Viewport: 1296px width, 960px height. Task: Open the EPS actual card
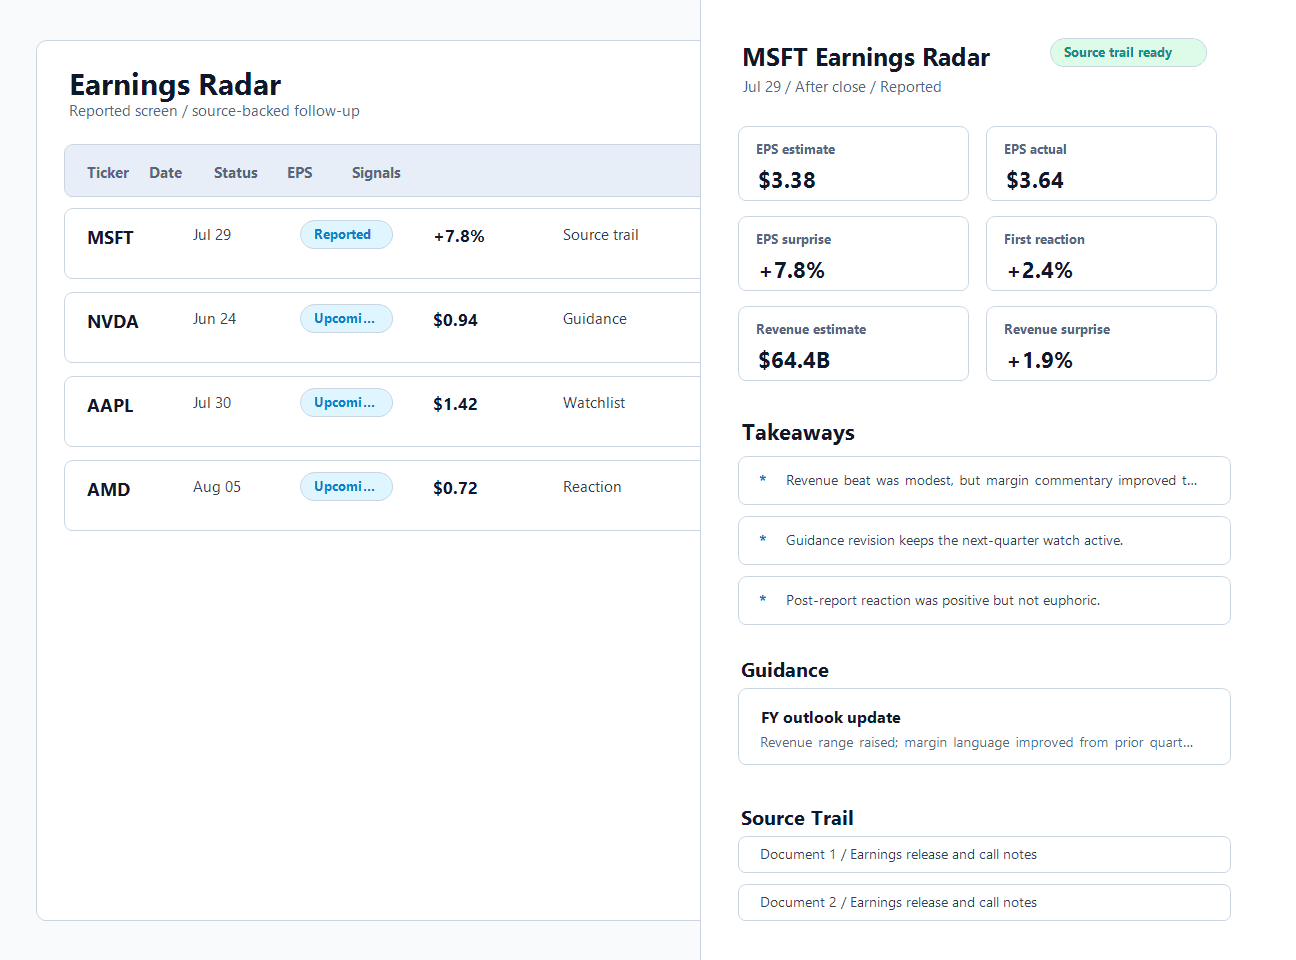(x=1101, y=164)
